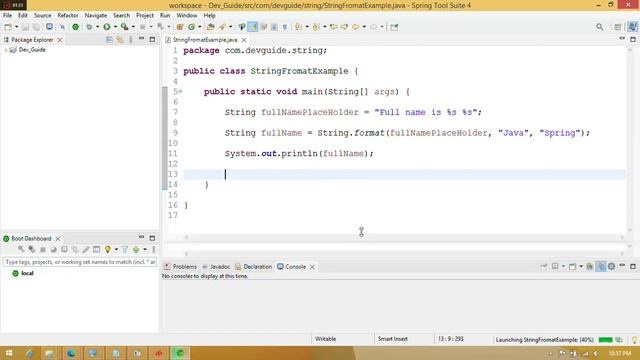Click the taskbar clock showing 10:37 PM
Image resolution: width=640 pixels, height=360 pixels.
620,353
